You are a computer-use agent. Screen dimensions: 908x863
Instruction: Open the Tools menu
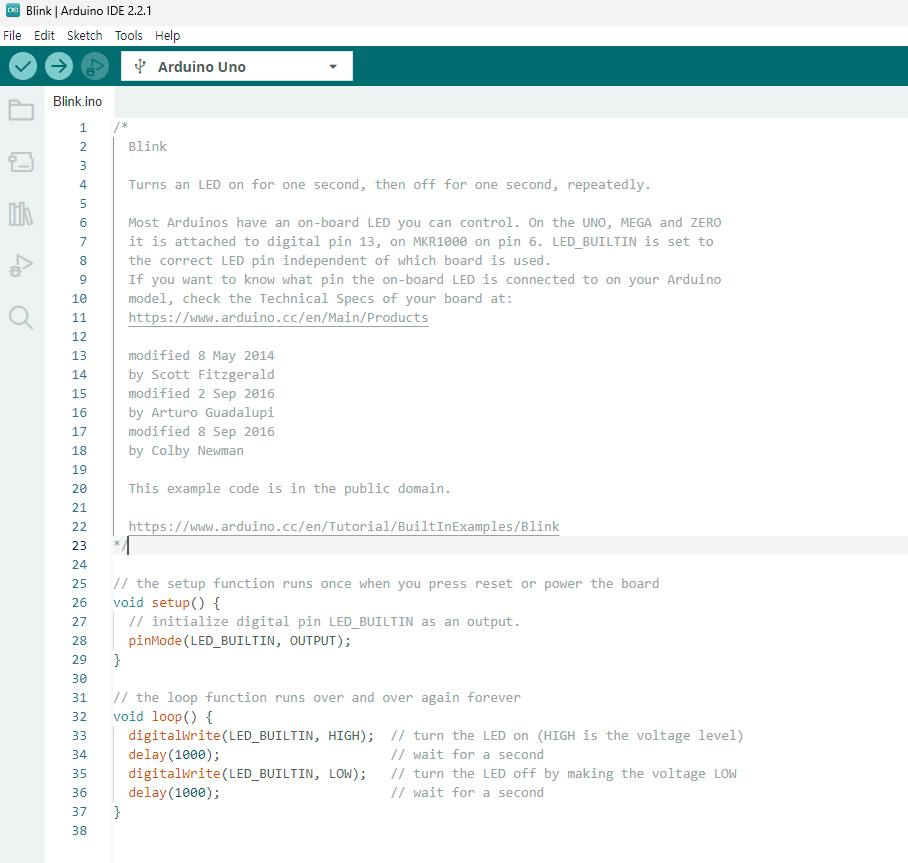pyautogui.click(x=129, y=36)
